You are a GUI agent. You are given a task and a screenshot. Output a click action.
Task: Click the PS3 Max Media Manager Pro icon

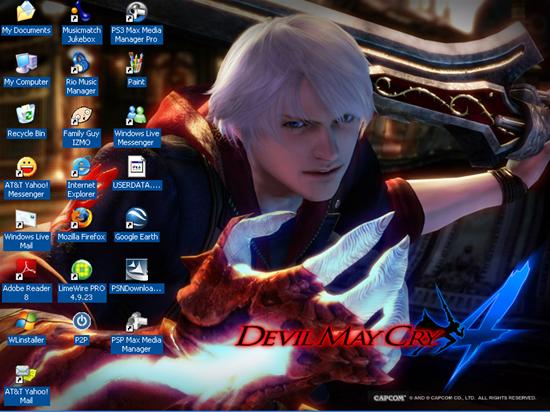pos(136,12)
